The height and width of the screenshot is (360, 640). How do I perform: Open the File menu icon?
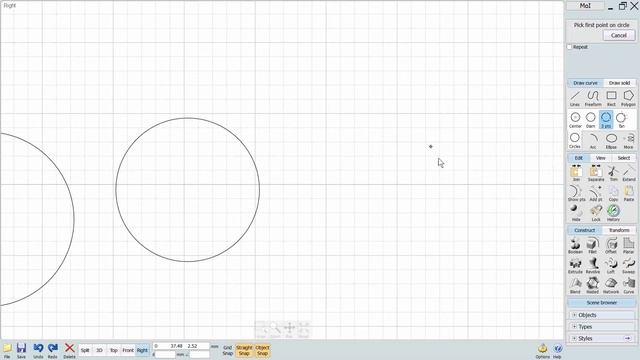7,350
